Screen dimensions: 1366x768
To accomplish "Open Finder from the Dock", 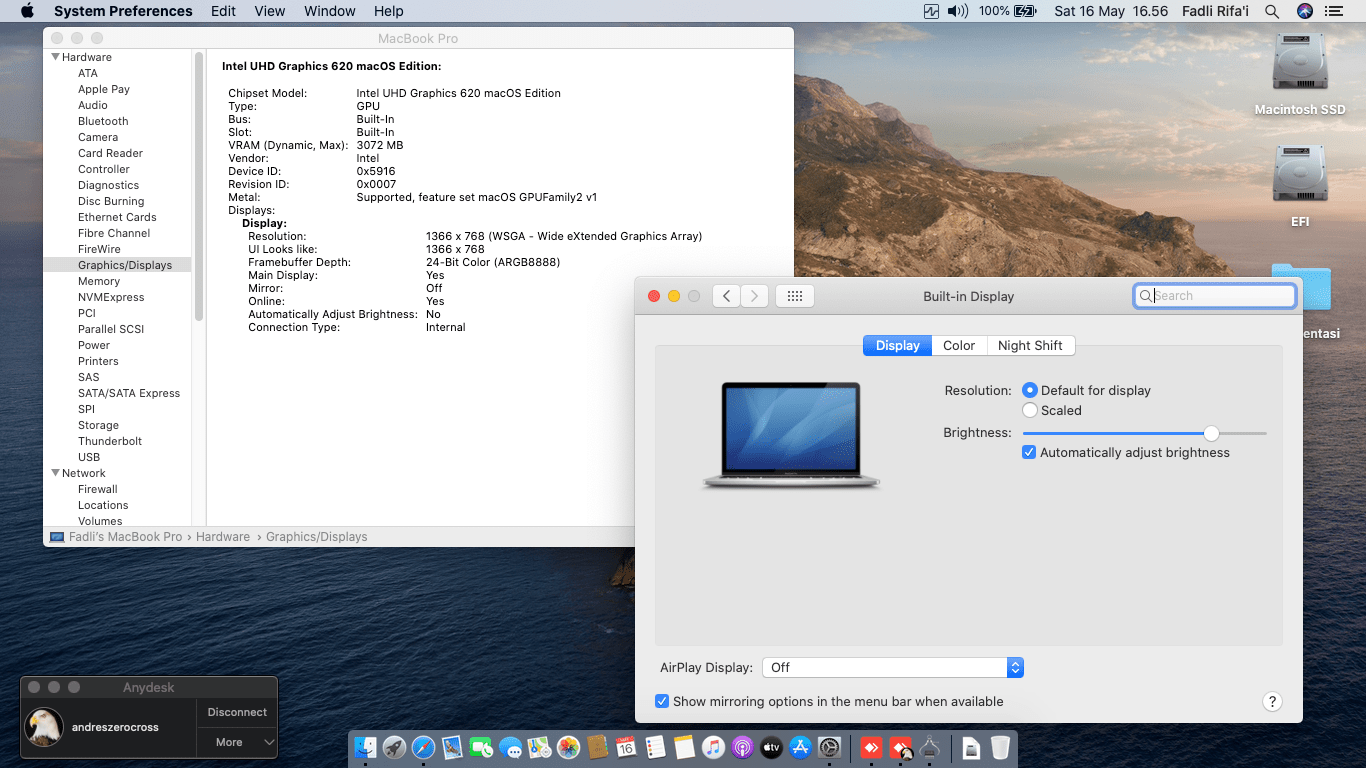I will pyautogui.click(x=366, y=747).
